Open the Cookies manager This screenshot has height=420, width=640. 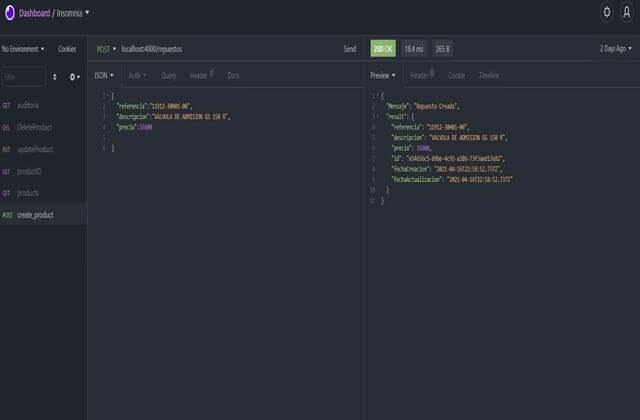pyautogui.click(x=67, y=48)
